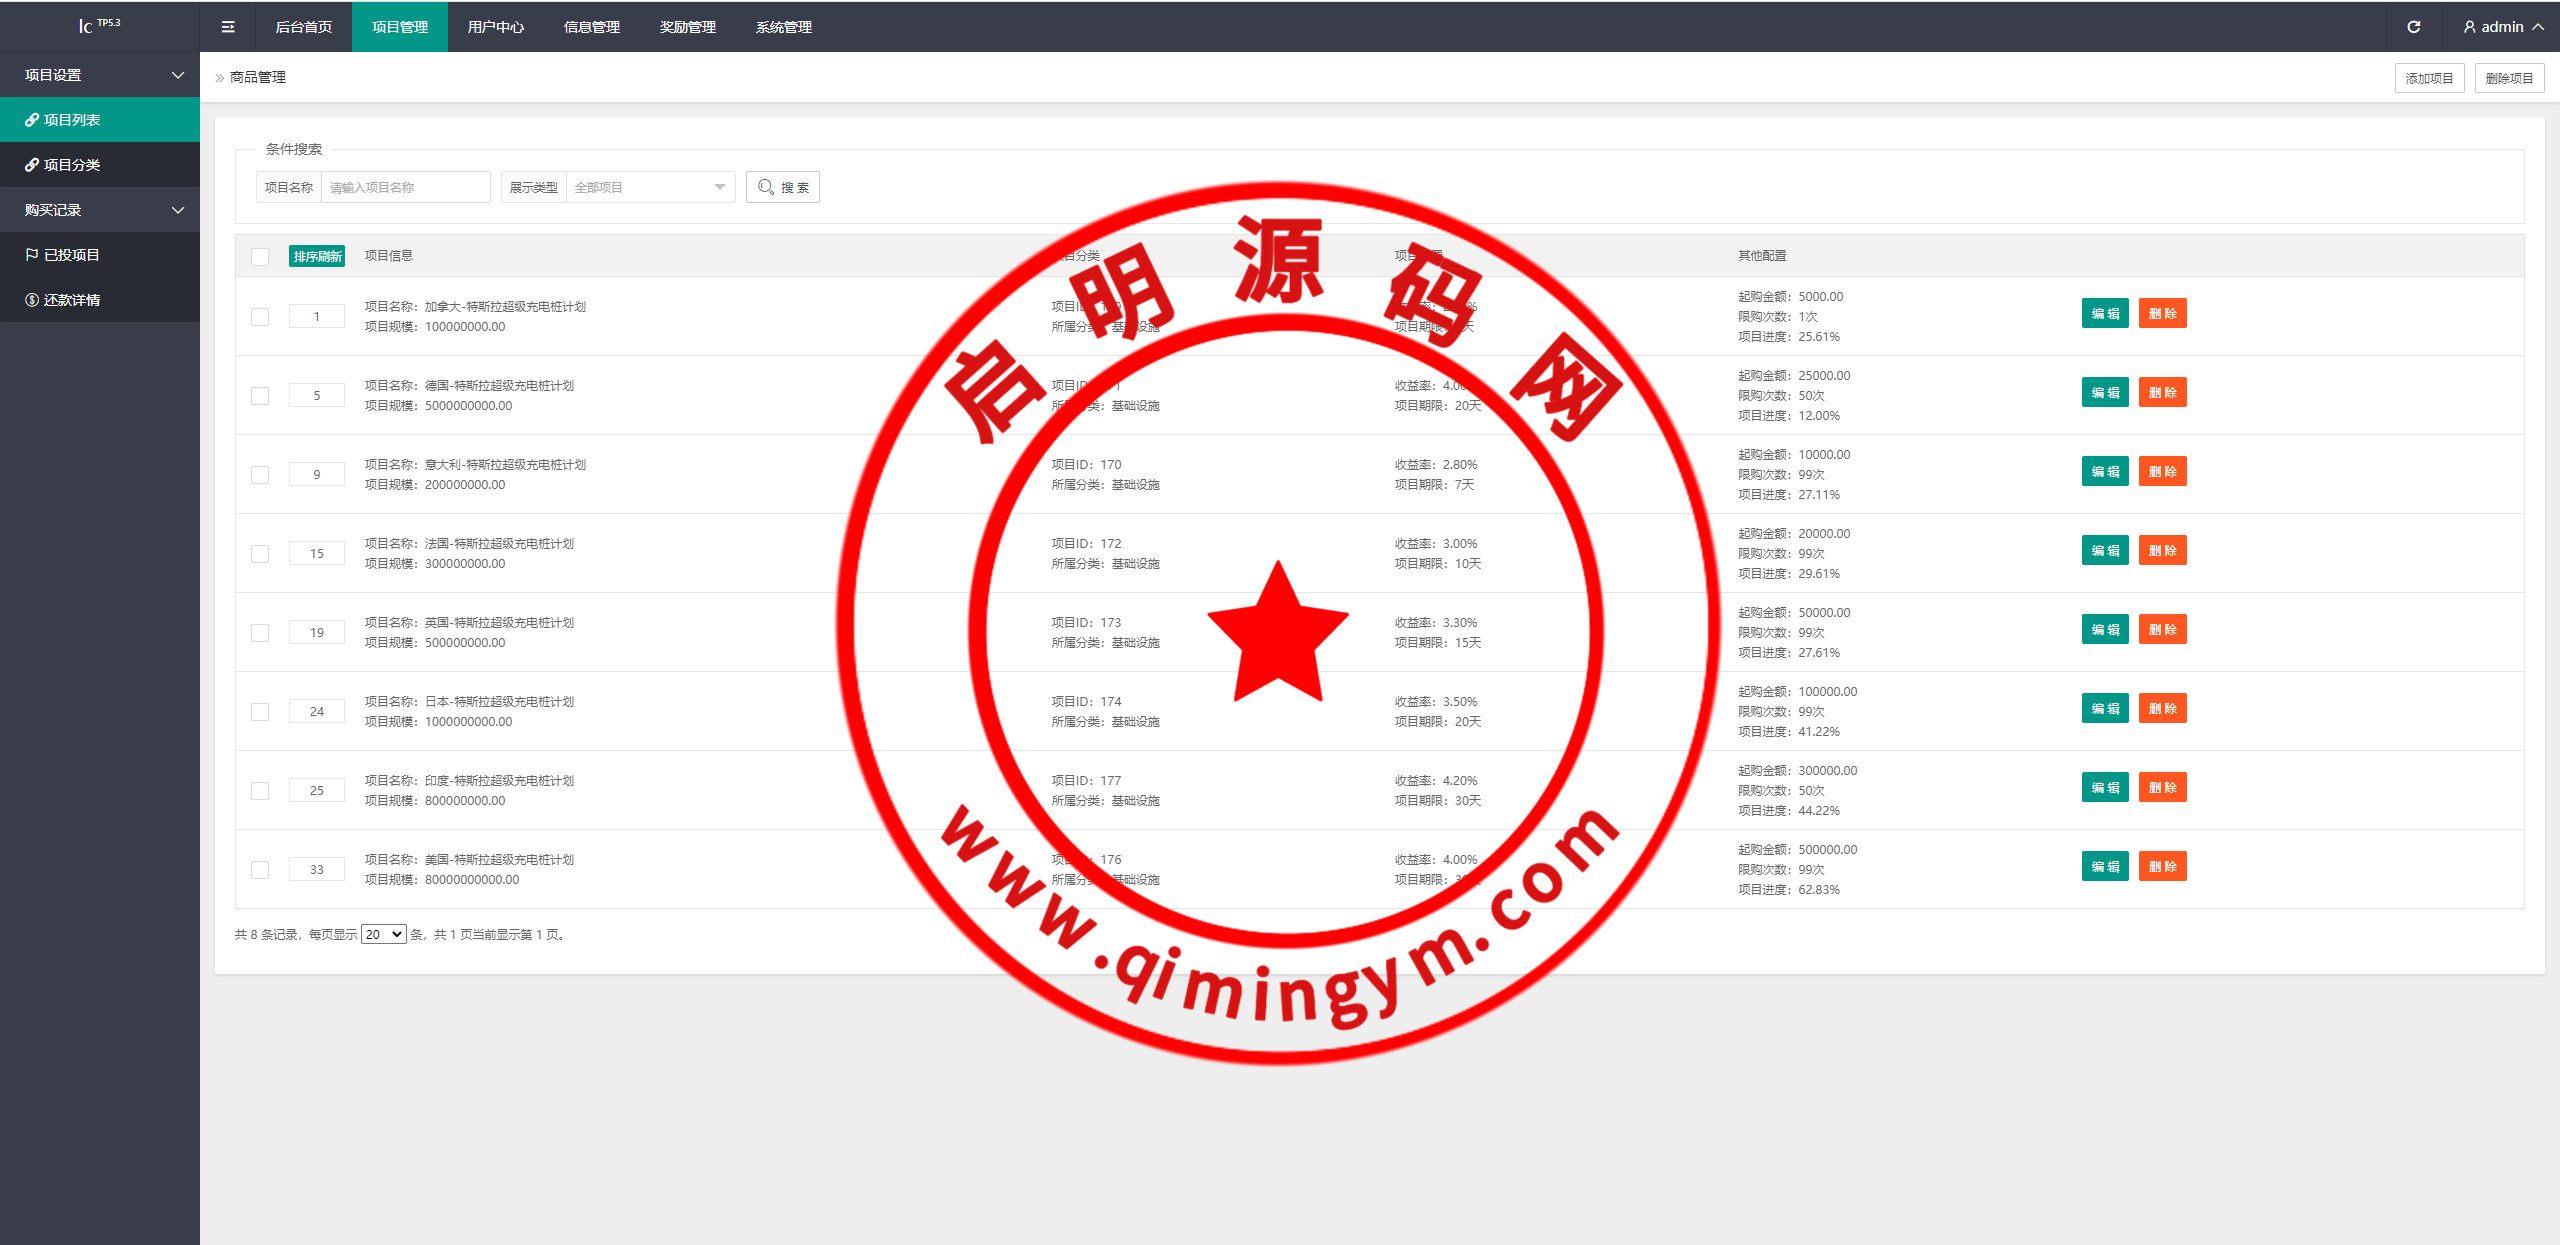
Task: Check the checkbox for 美国 project row
Action: [x=260, y=870]
